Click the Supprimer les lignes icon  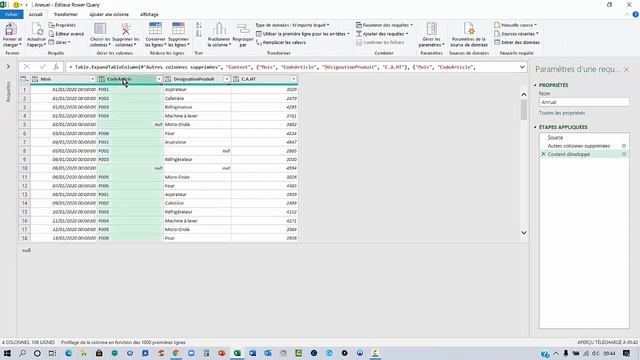click(x=178, y=29)
